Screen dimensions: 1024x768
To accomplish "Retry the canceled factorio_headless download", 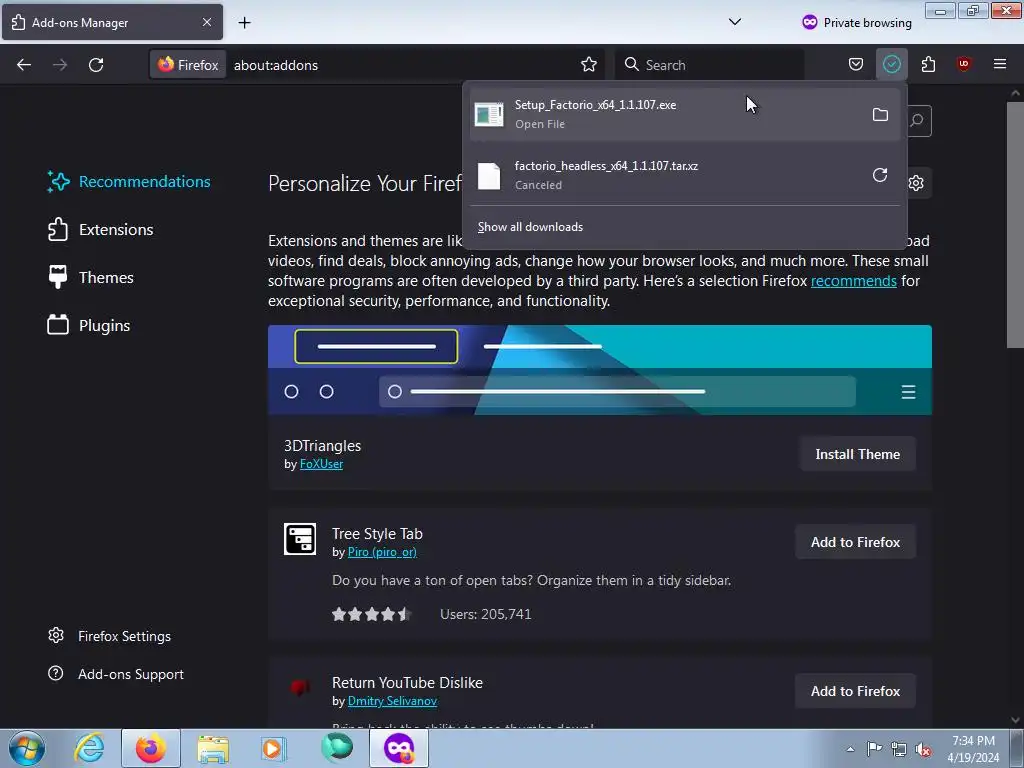I will tap(880, 175).
